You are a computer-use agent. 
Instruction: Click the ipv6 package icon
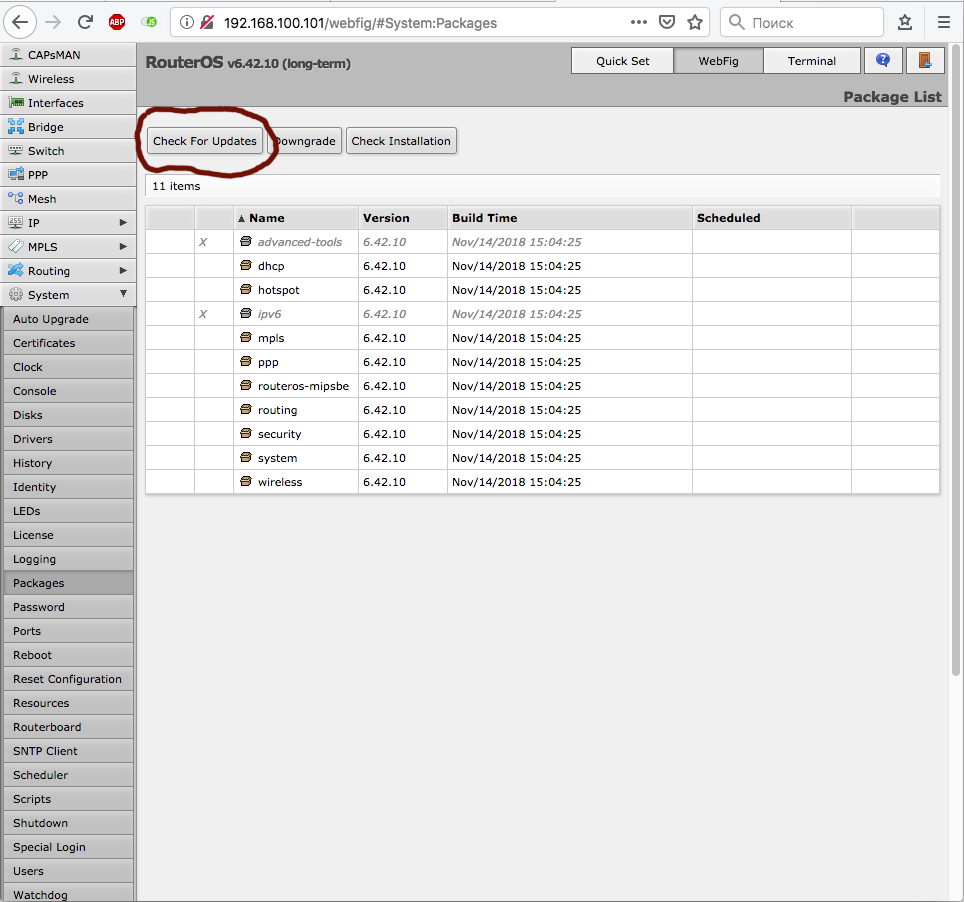click(x=246, y=313)
